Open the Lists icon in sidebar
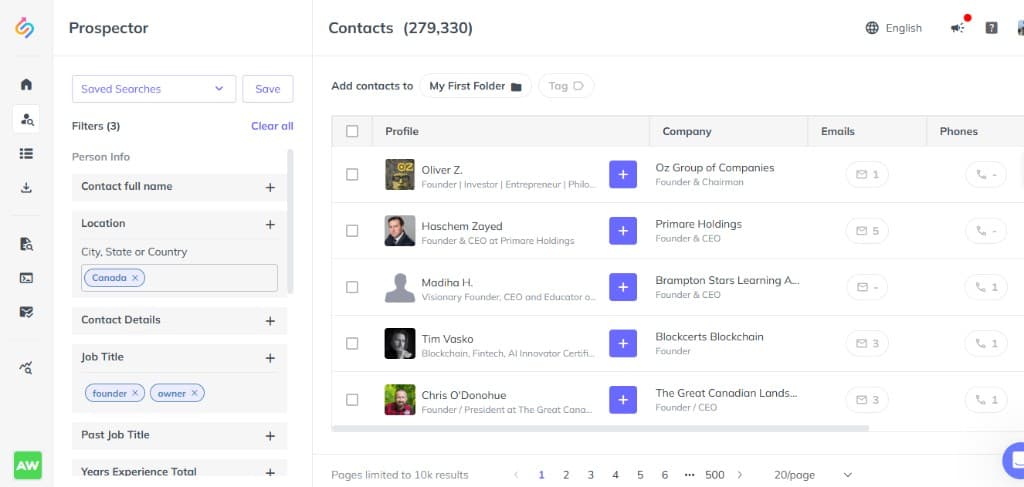 (26, 153)
